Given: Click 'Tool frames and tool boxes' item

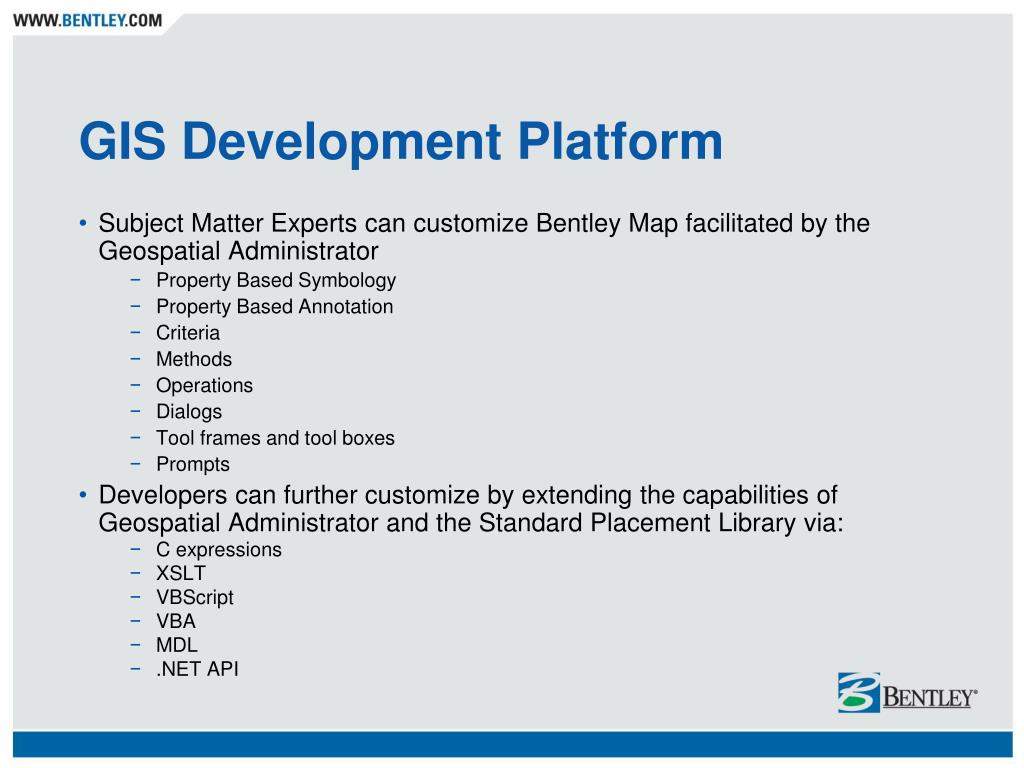Looking at the screenshot, I should pos(275,438).
